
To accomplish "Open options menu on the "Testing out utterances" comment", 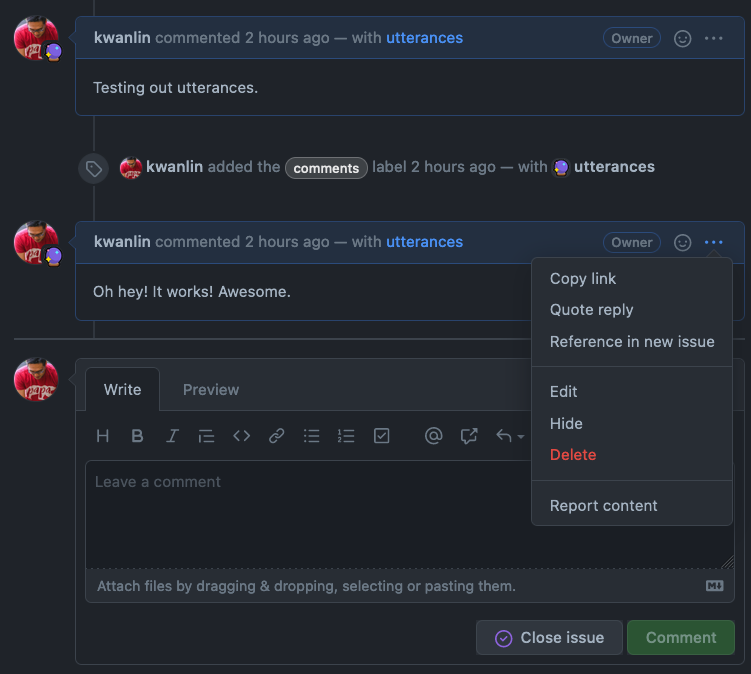I will point(713,38).
